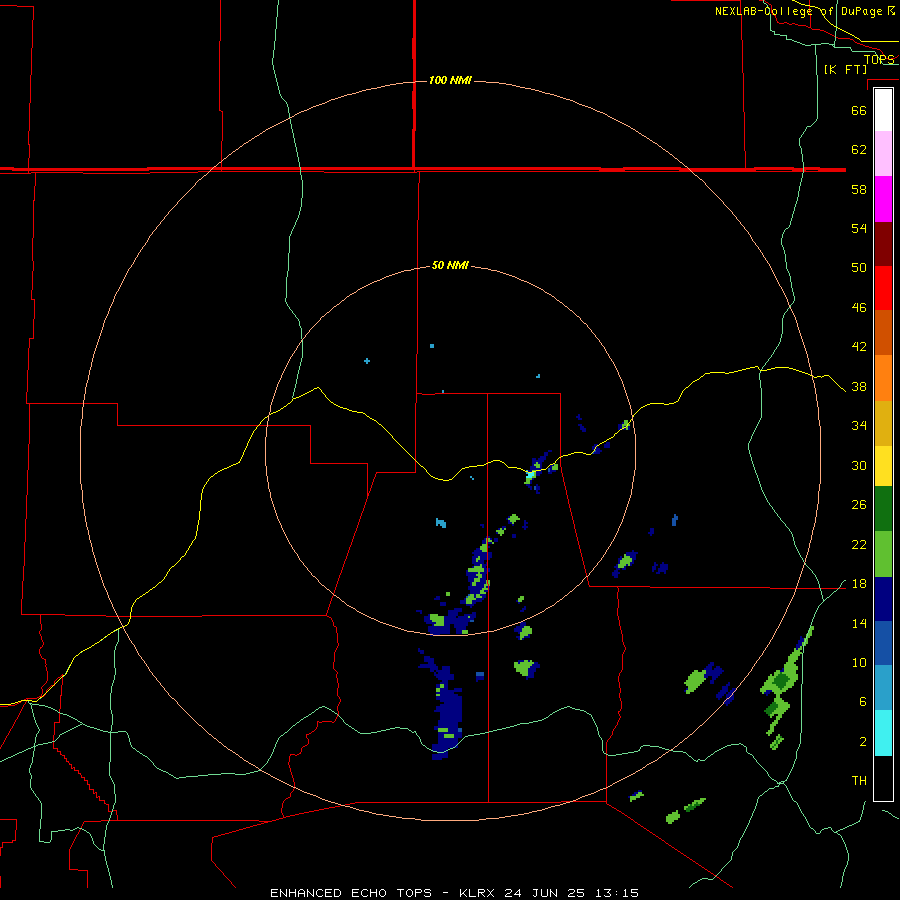The width and height of the screenshot is (900, 900).
Task: Click the '58' legend value
Action: pos(859,189)
